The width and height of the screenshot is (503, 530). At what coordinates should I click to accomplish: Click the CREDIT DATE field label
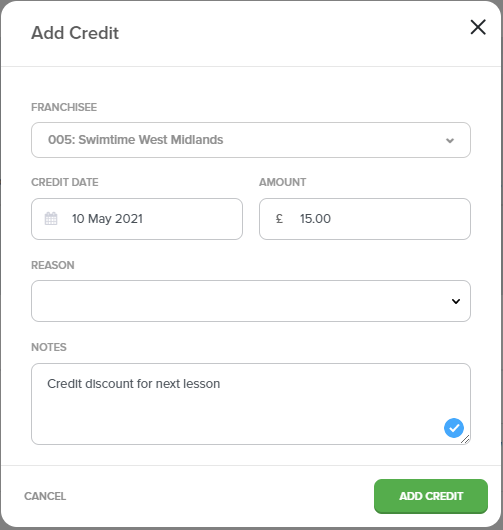tap(65, 182)
